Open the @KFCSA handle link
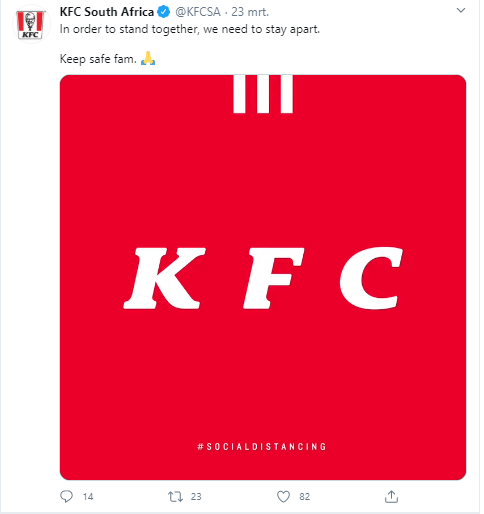Image resolution: width=484 pixels, height=514 pixels. pos(198,12)
